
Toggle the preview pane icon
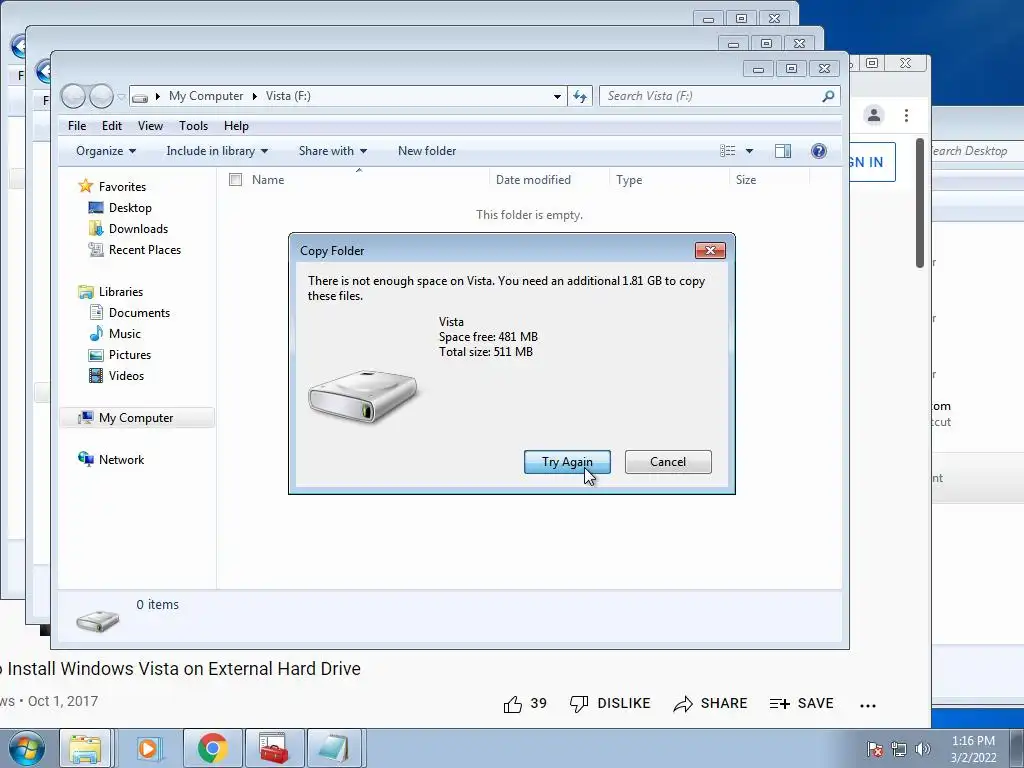click(782, 151)
